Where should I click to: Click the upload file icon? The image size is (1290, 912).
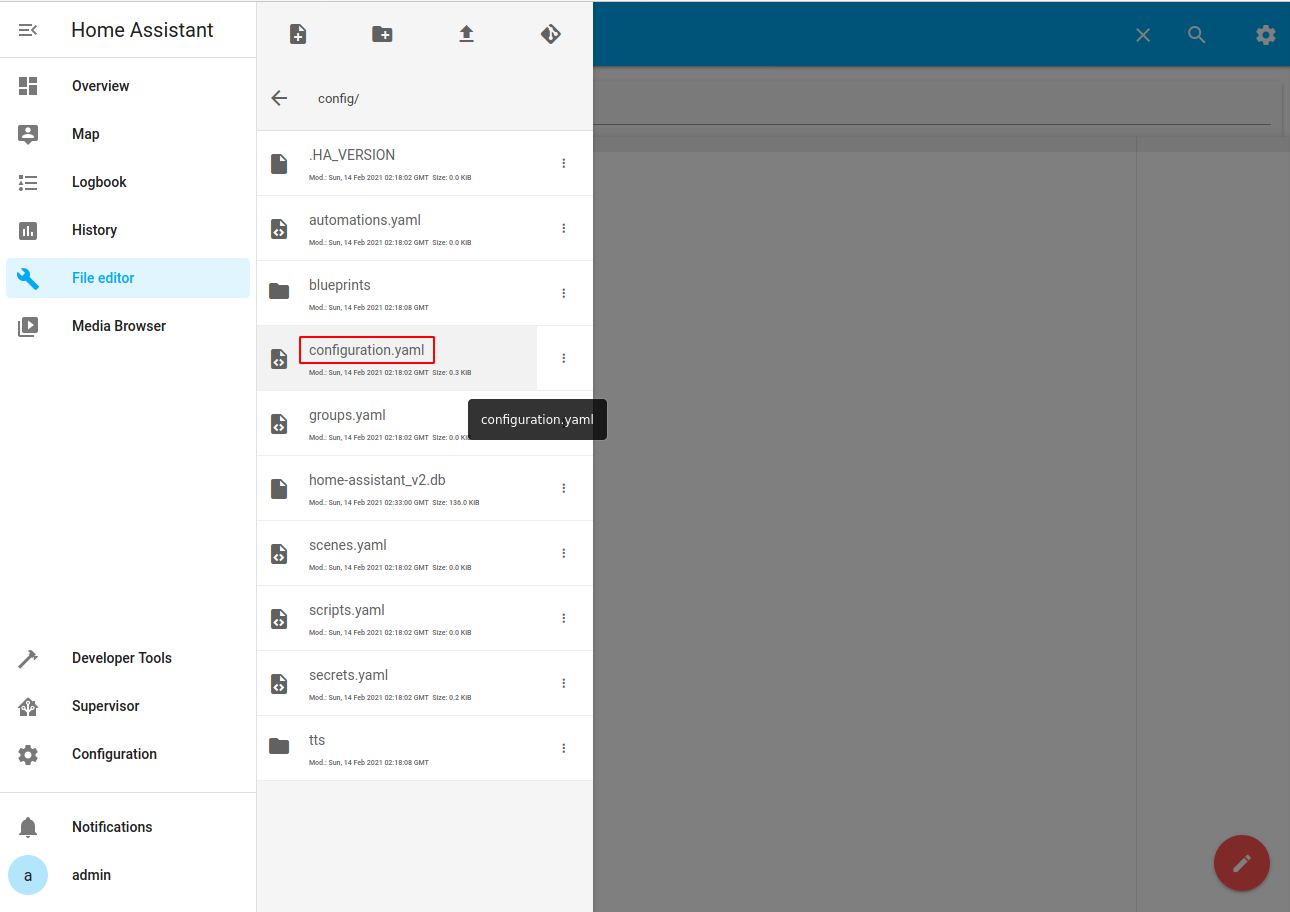(x=466, y=34)
